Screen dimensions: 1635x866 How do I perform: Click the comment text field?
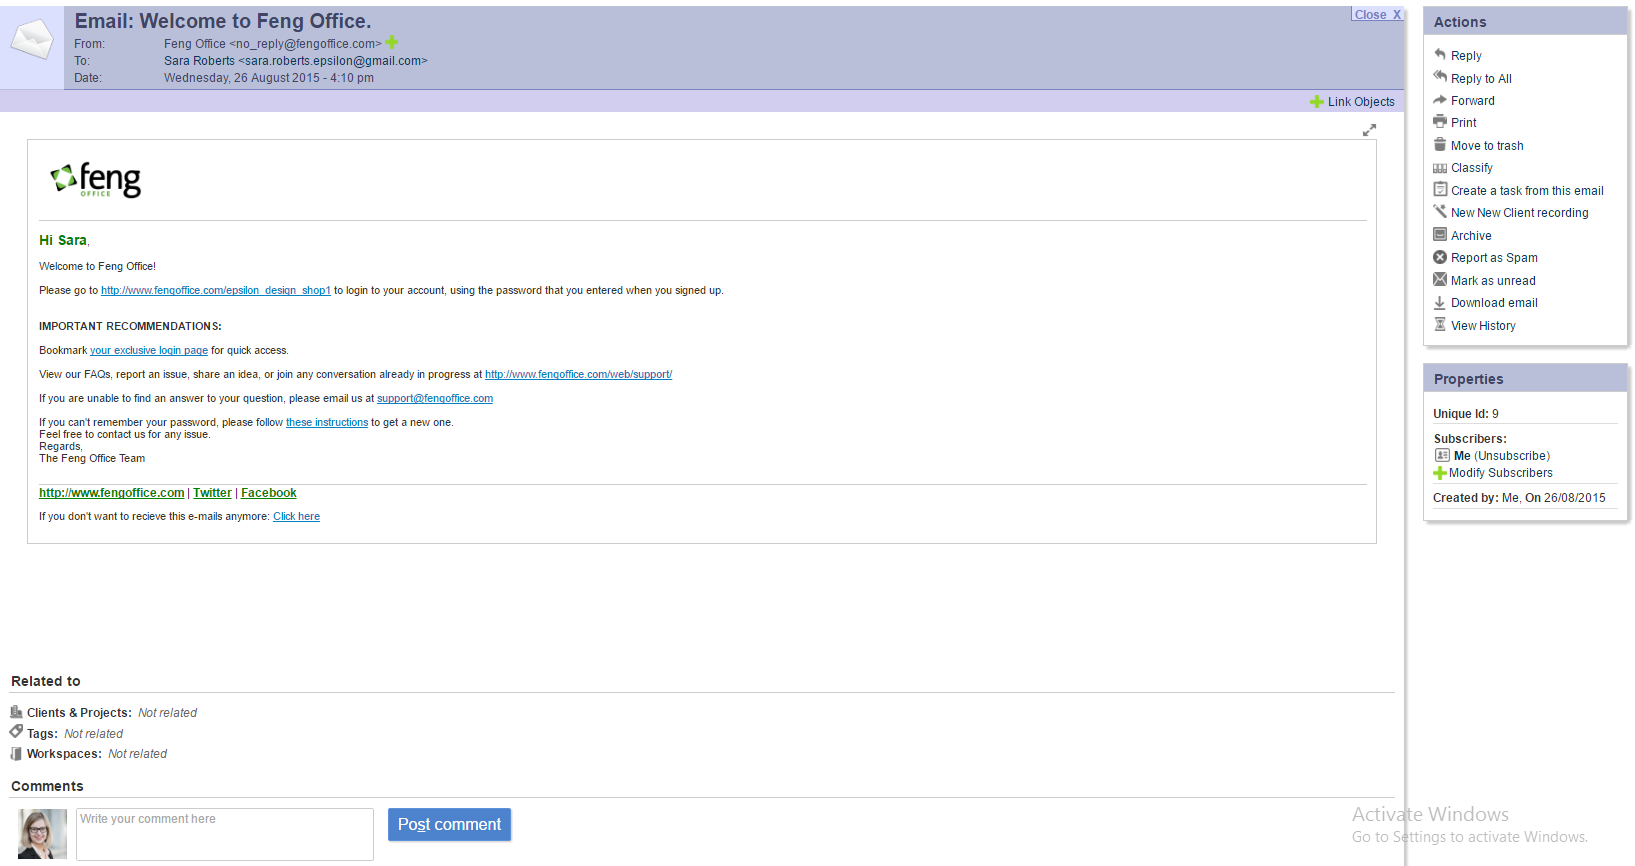[x=225, y=834]
